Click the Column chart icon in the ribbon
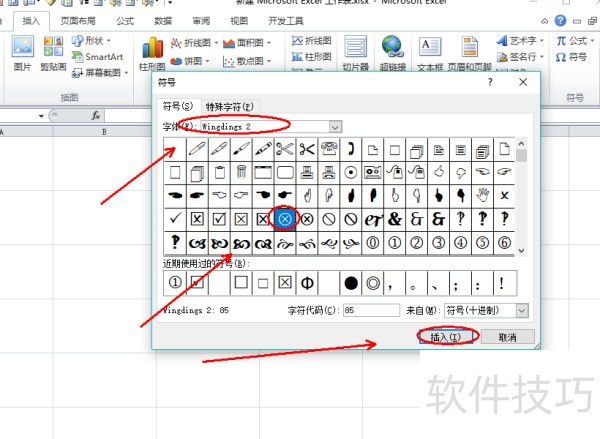 coord(152,54)
